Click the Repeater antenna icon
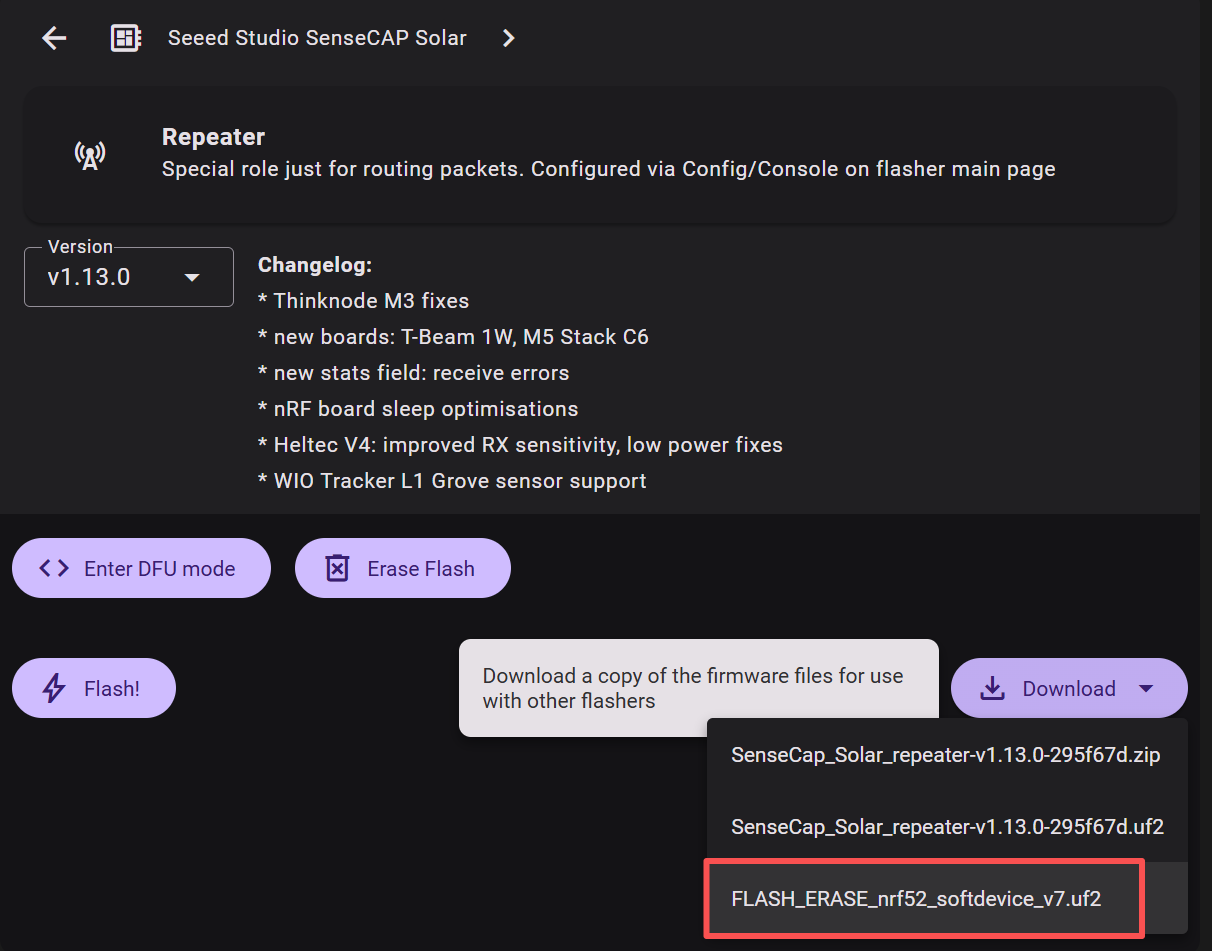The image size is (1212, 951). coord(90,155)
